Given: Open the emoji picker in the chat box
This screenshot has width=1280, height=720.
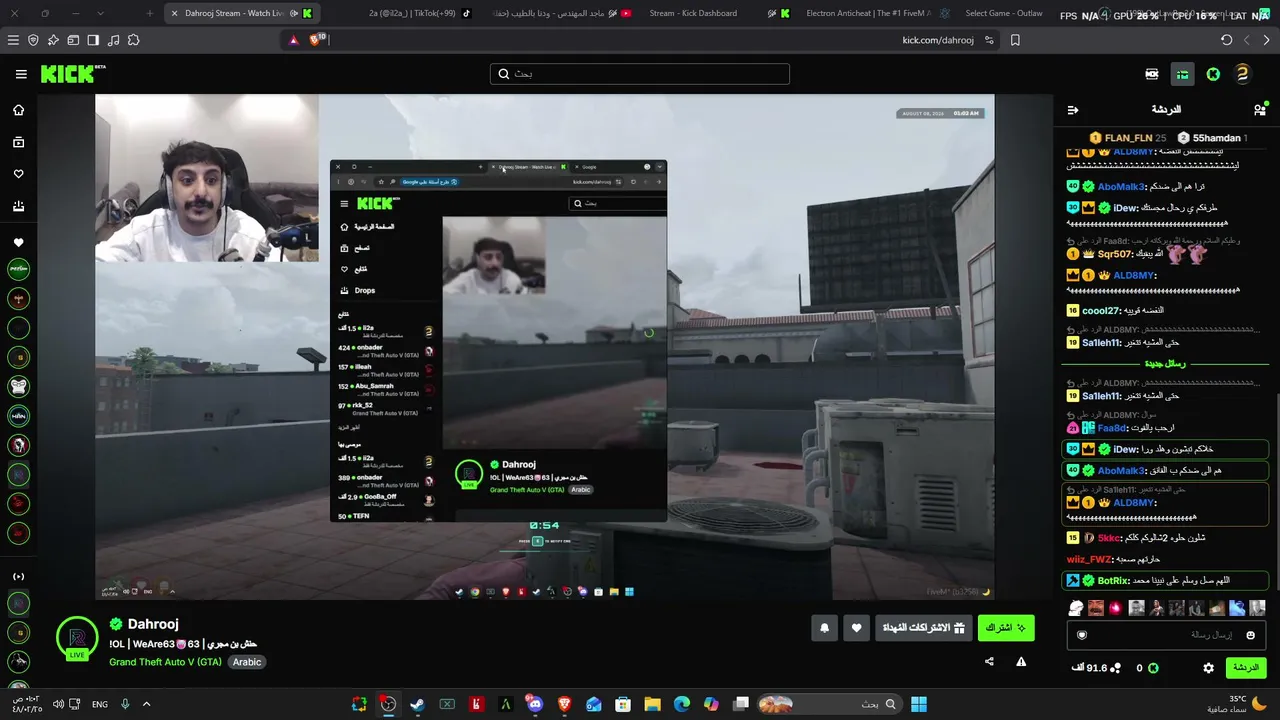Looking at the screenshot, I should tap(1250, 635).
